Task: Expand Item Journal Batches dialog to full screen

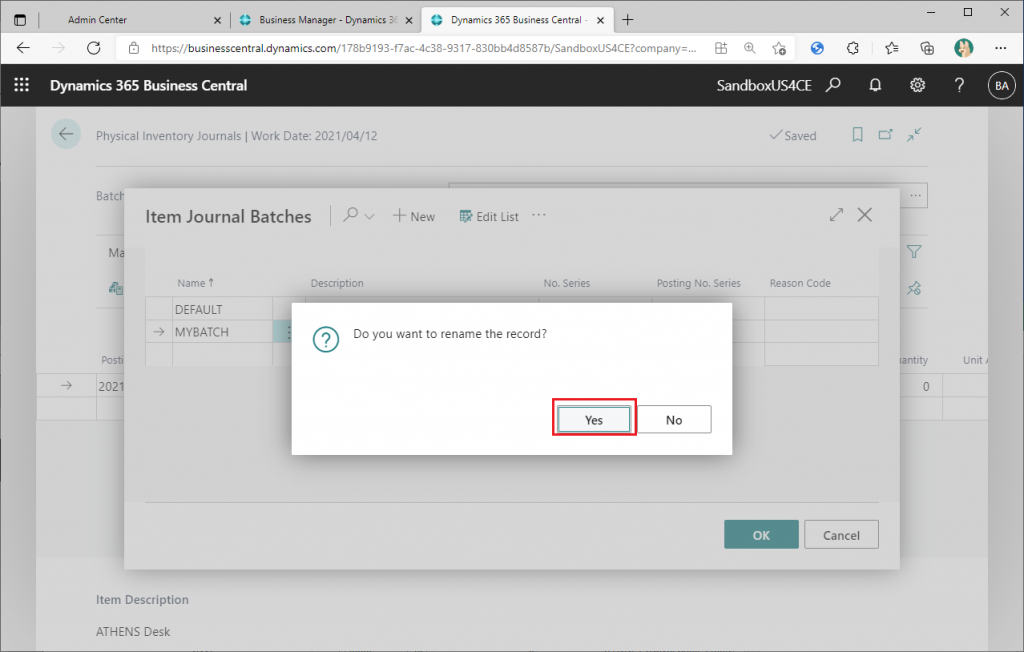Action: tap(836, 215)
